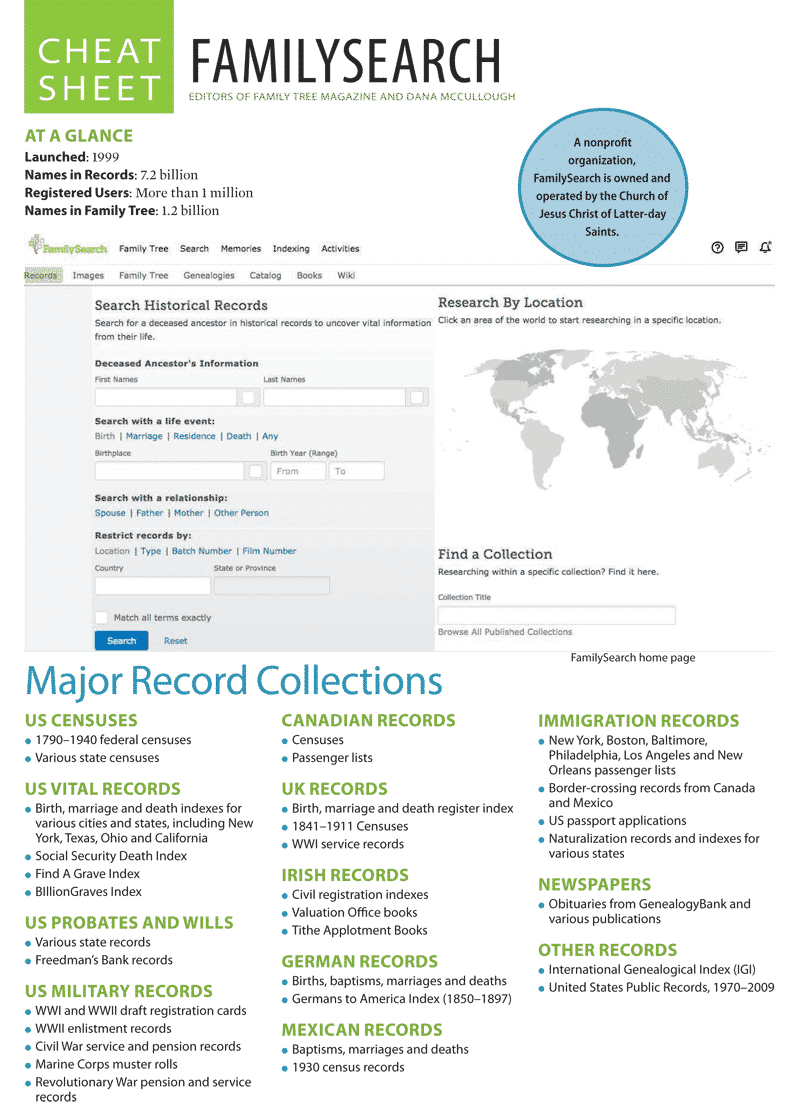This screenshot has height=1120, width=800.
Task: Open the Help question mark icon
Action: (x=717, y=248)
